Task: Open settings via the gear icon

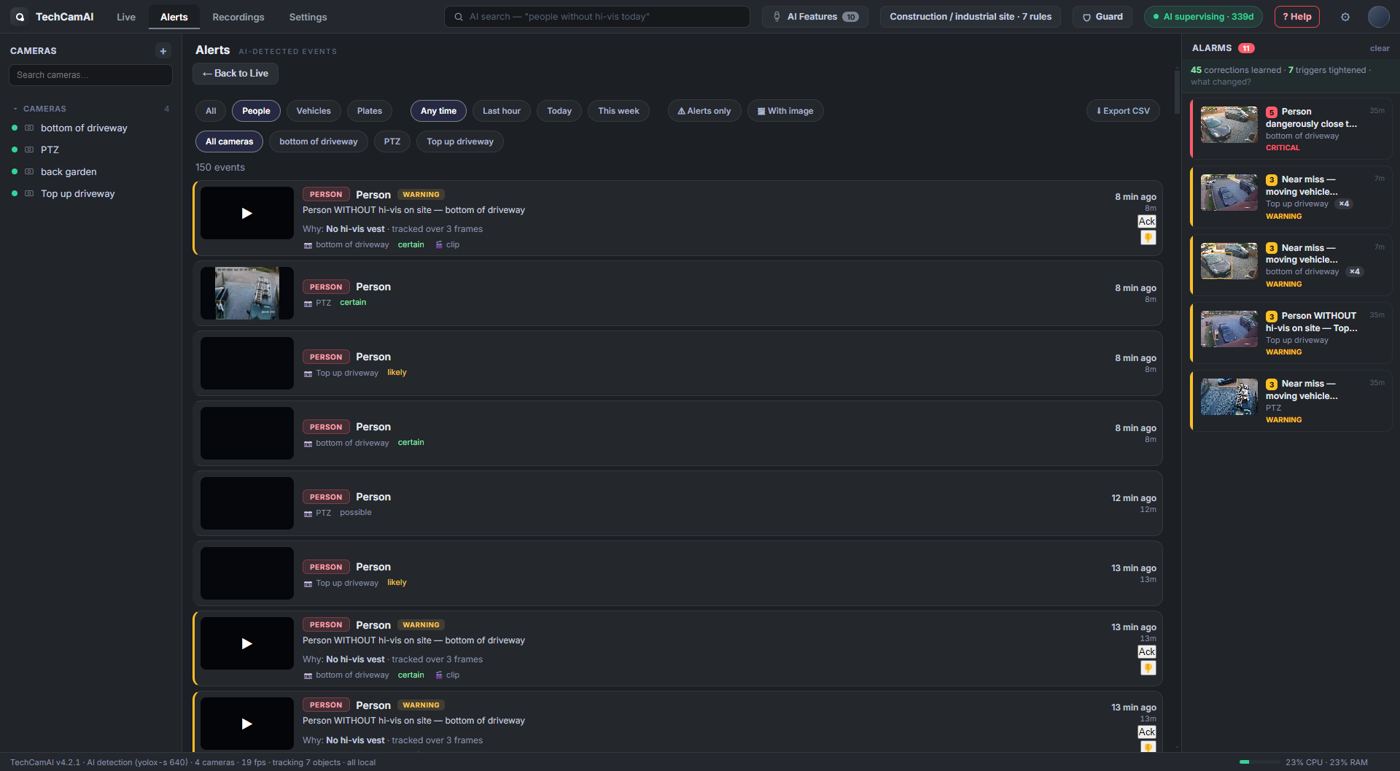Action: point(1345,17)
